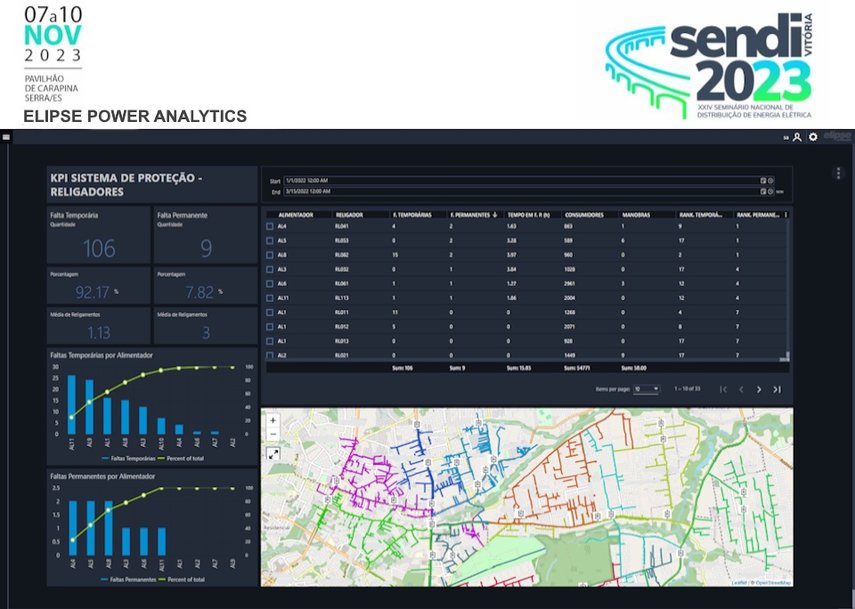The image size is (855, 609).
Task: Check the row checkbox for relay RL113
Action: click(270, 296)
